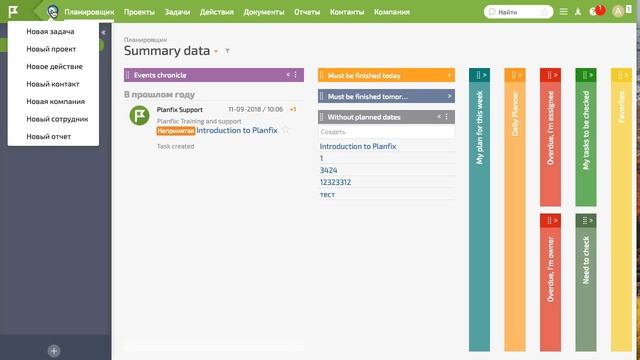Select Новый контакт from menu
Screen dimensions: 640x360
pos(53,84)
